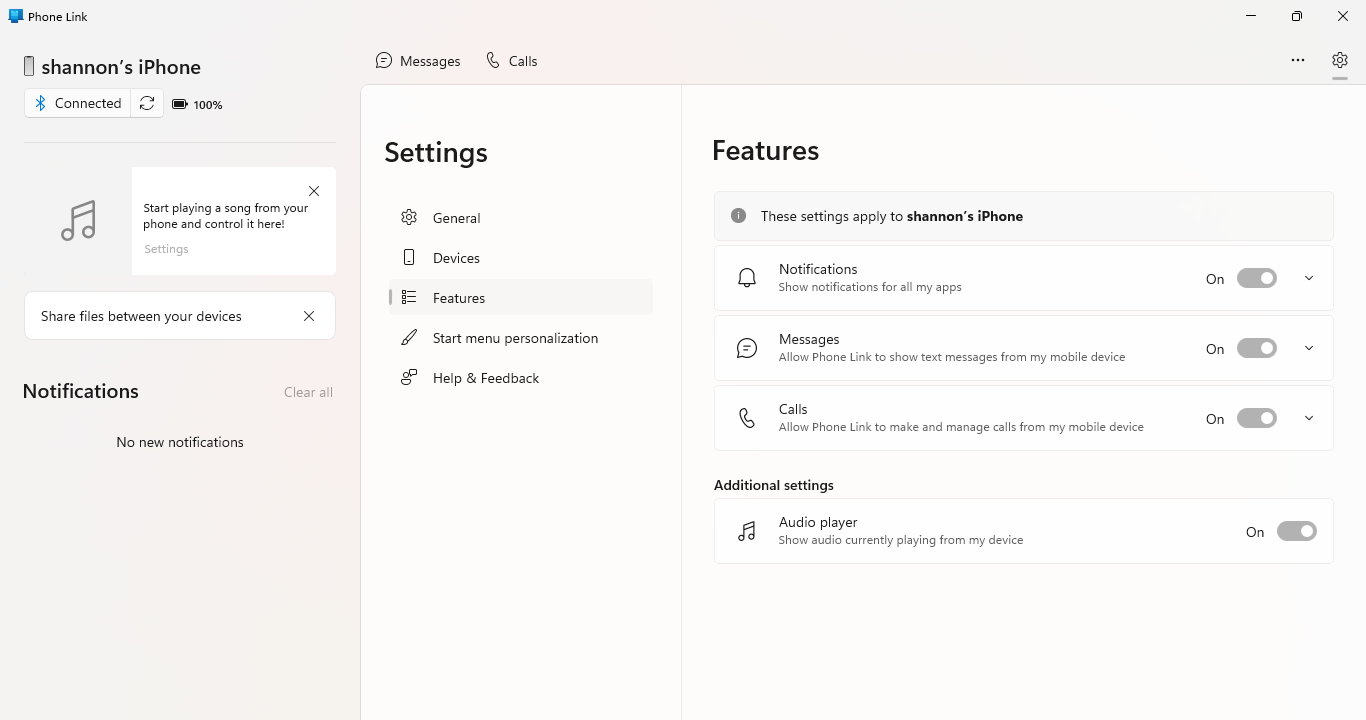
Task: Expand the Messages options chevron
Action: click(x=1309, y=348)
